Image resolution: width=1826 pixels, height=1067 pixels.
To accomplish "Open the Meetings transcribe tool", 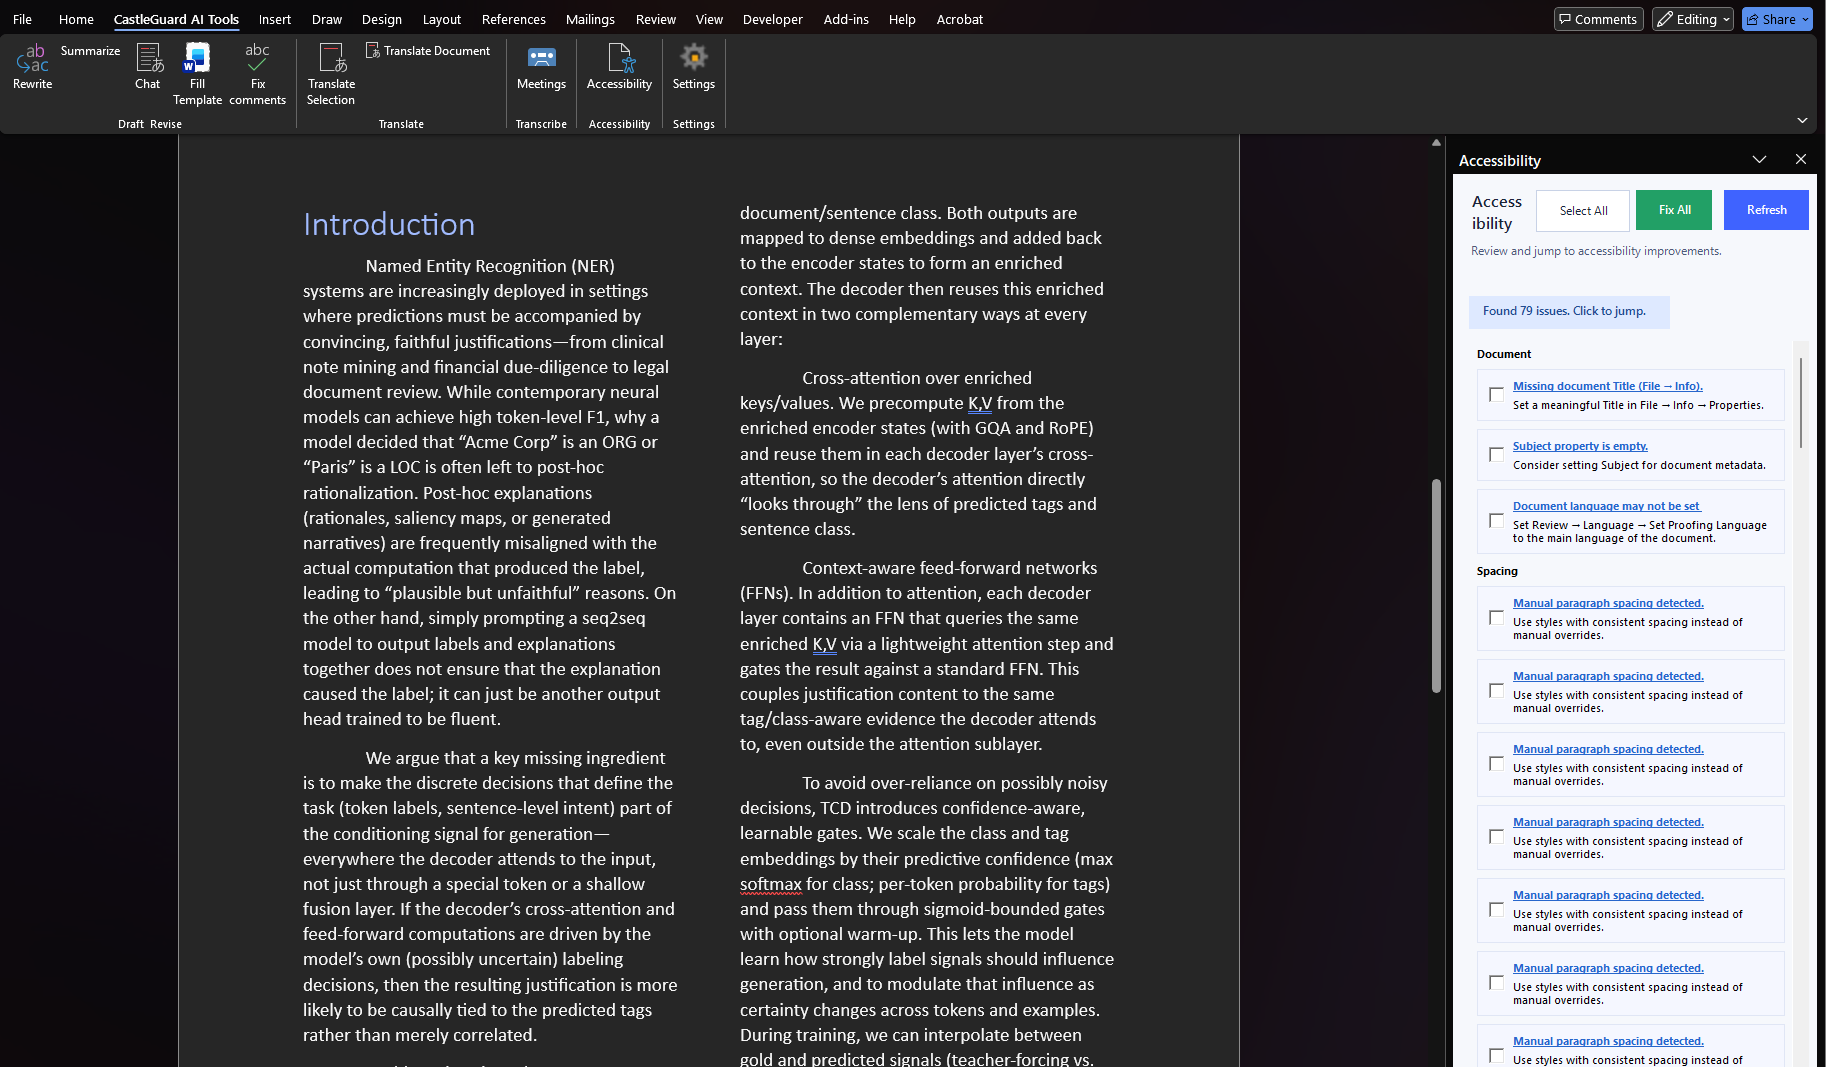I will [x=541, y=59].
